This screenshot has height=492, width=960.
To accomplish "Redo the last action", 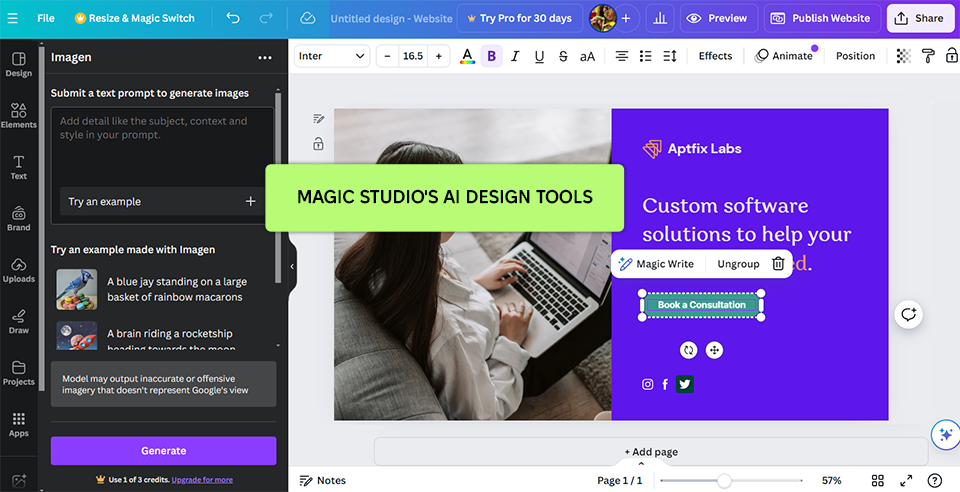I will click(266, 18).
